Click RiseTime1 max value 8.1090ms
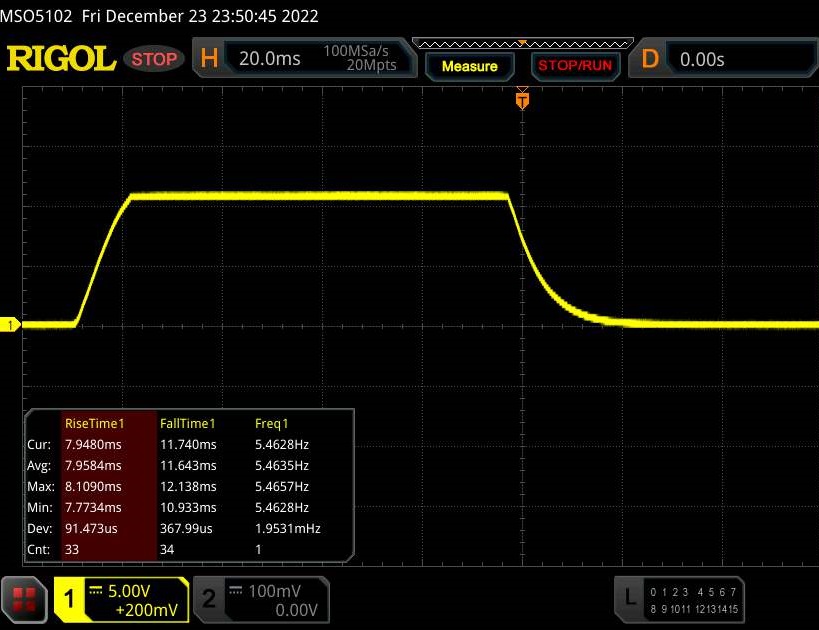 pos(93,486)
